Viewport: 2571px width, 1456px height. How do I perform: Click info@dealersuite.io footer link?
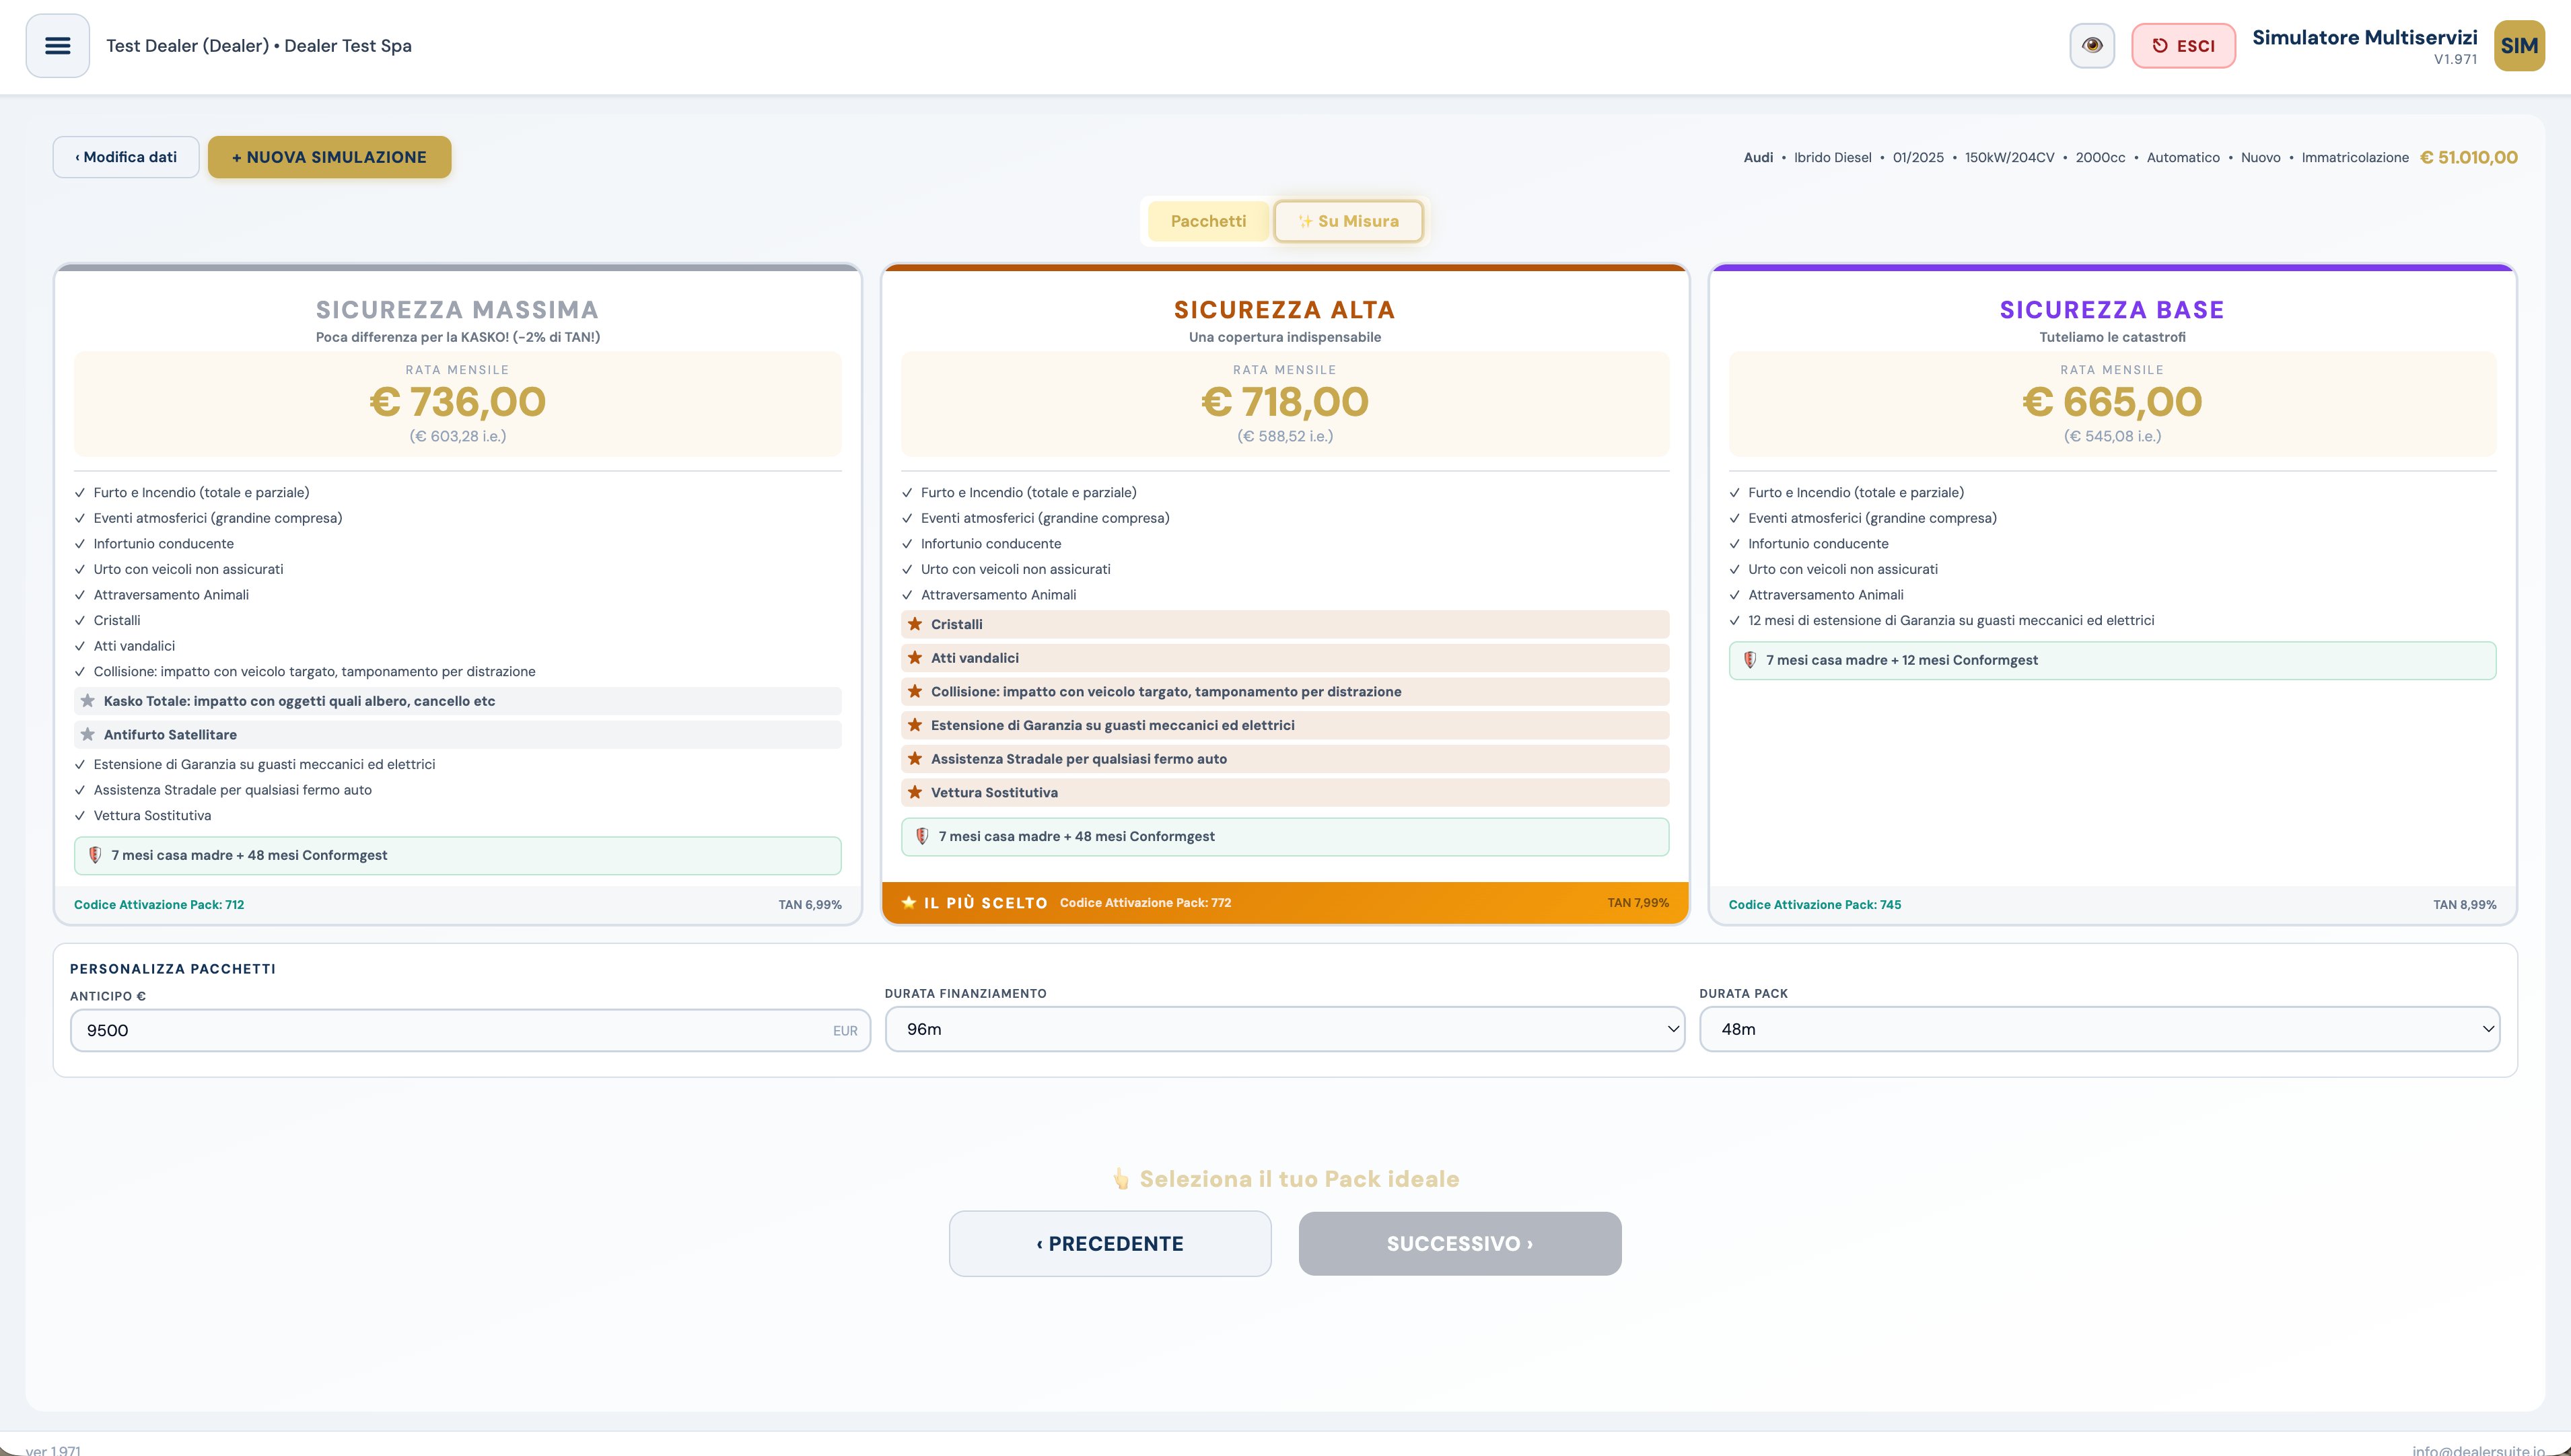(x=2478, y=1450)
